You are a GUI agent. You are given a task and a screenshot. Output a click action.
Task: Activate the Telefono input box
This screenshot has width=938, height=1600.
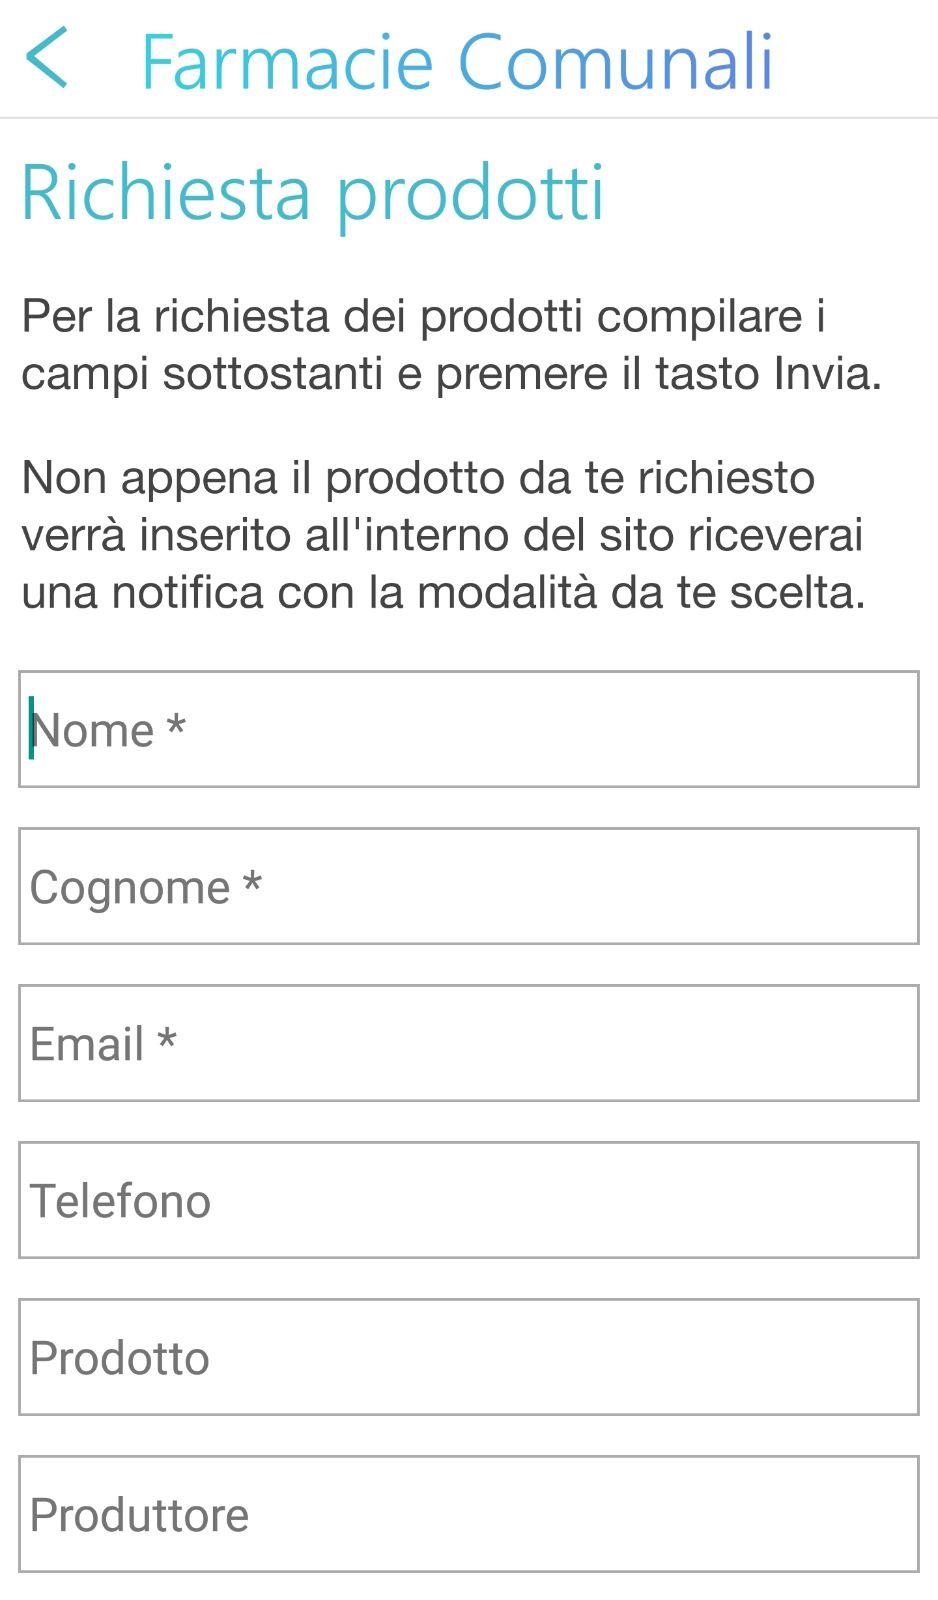click(468, 1200)
